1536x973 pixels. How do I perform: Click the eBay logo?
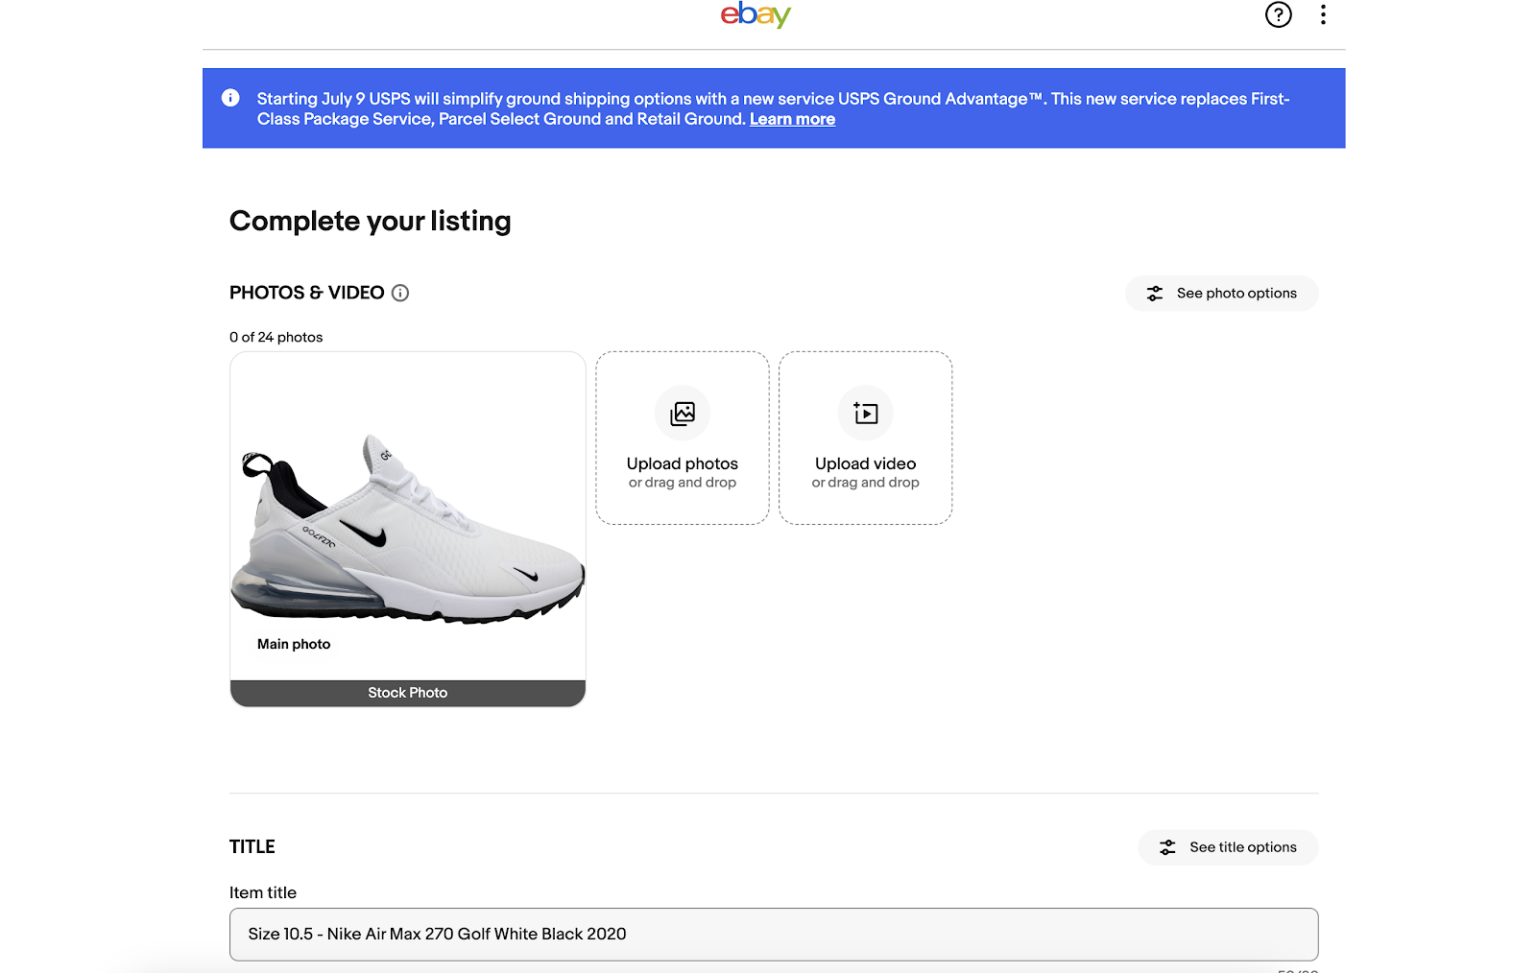tap(755, 15)
